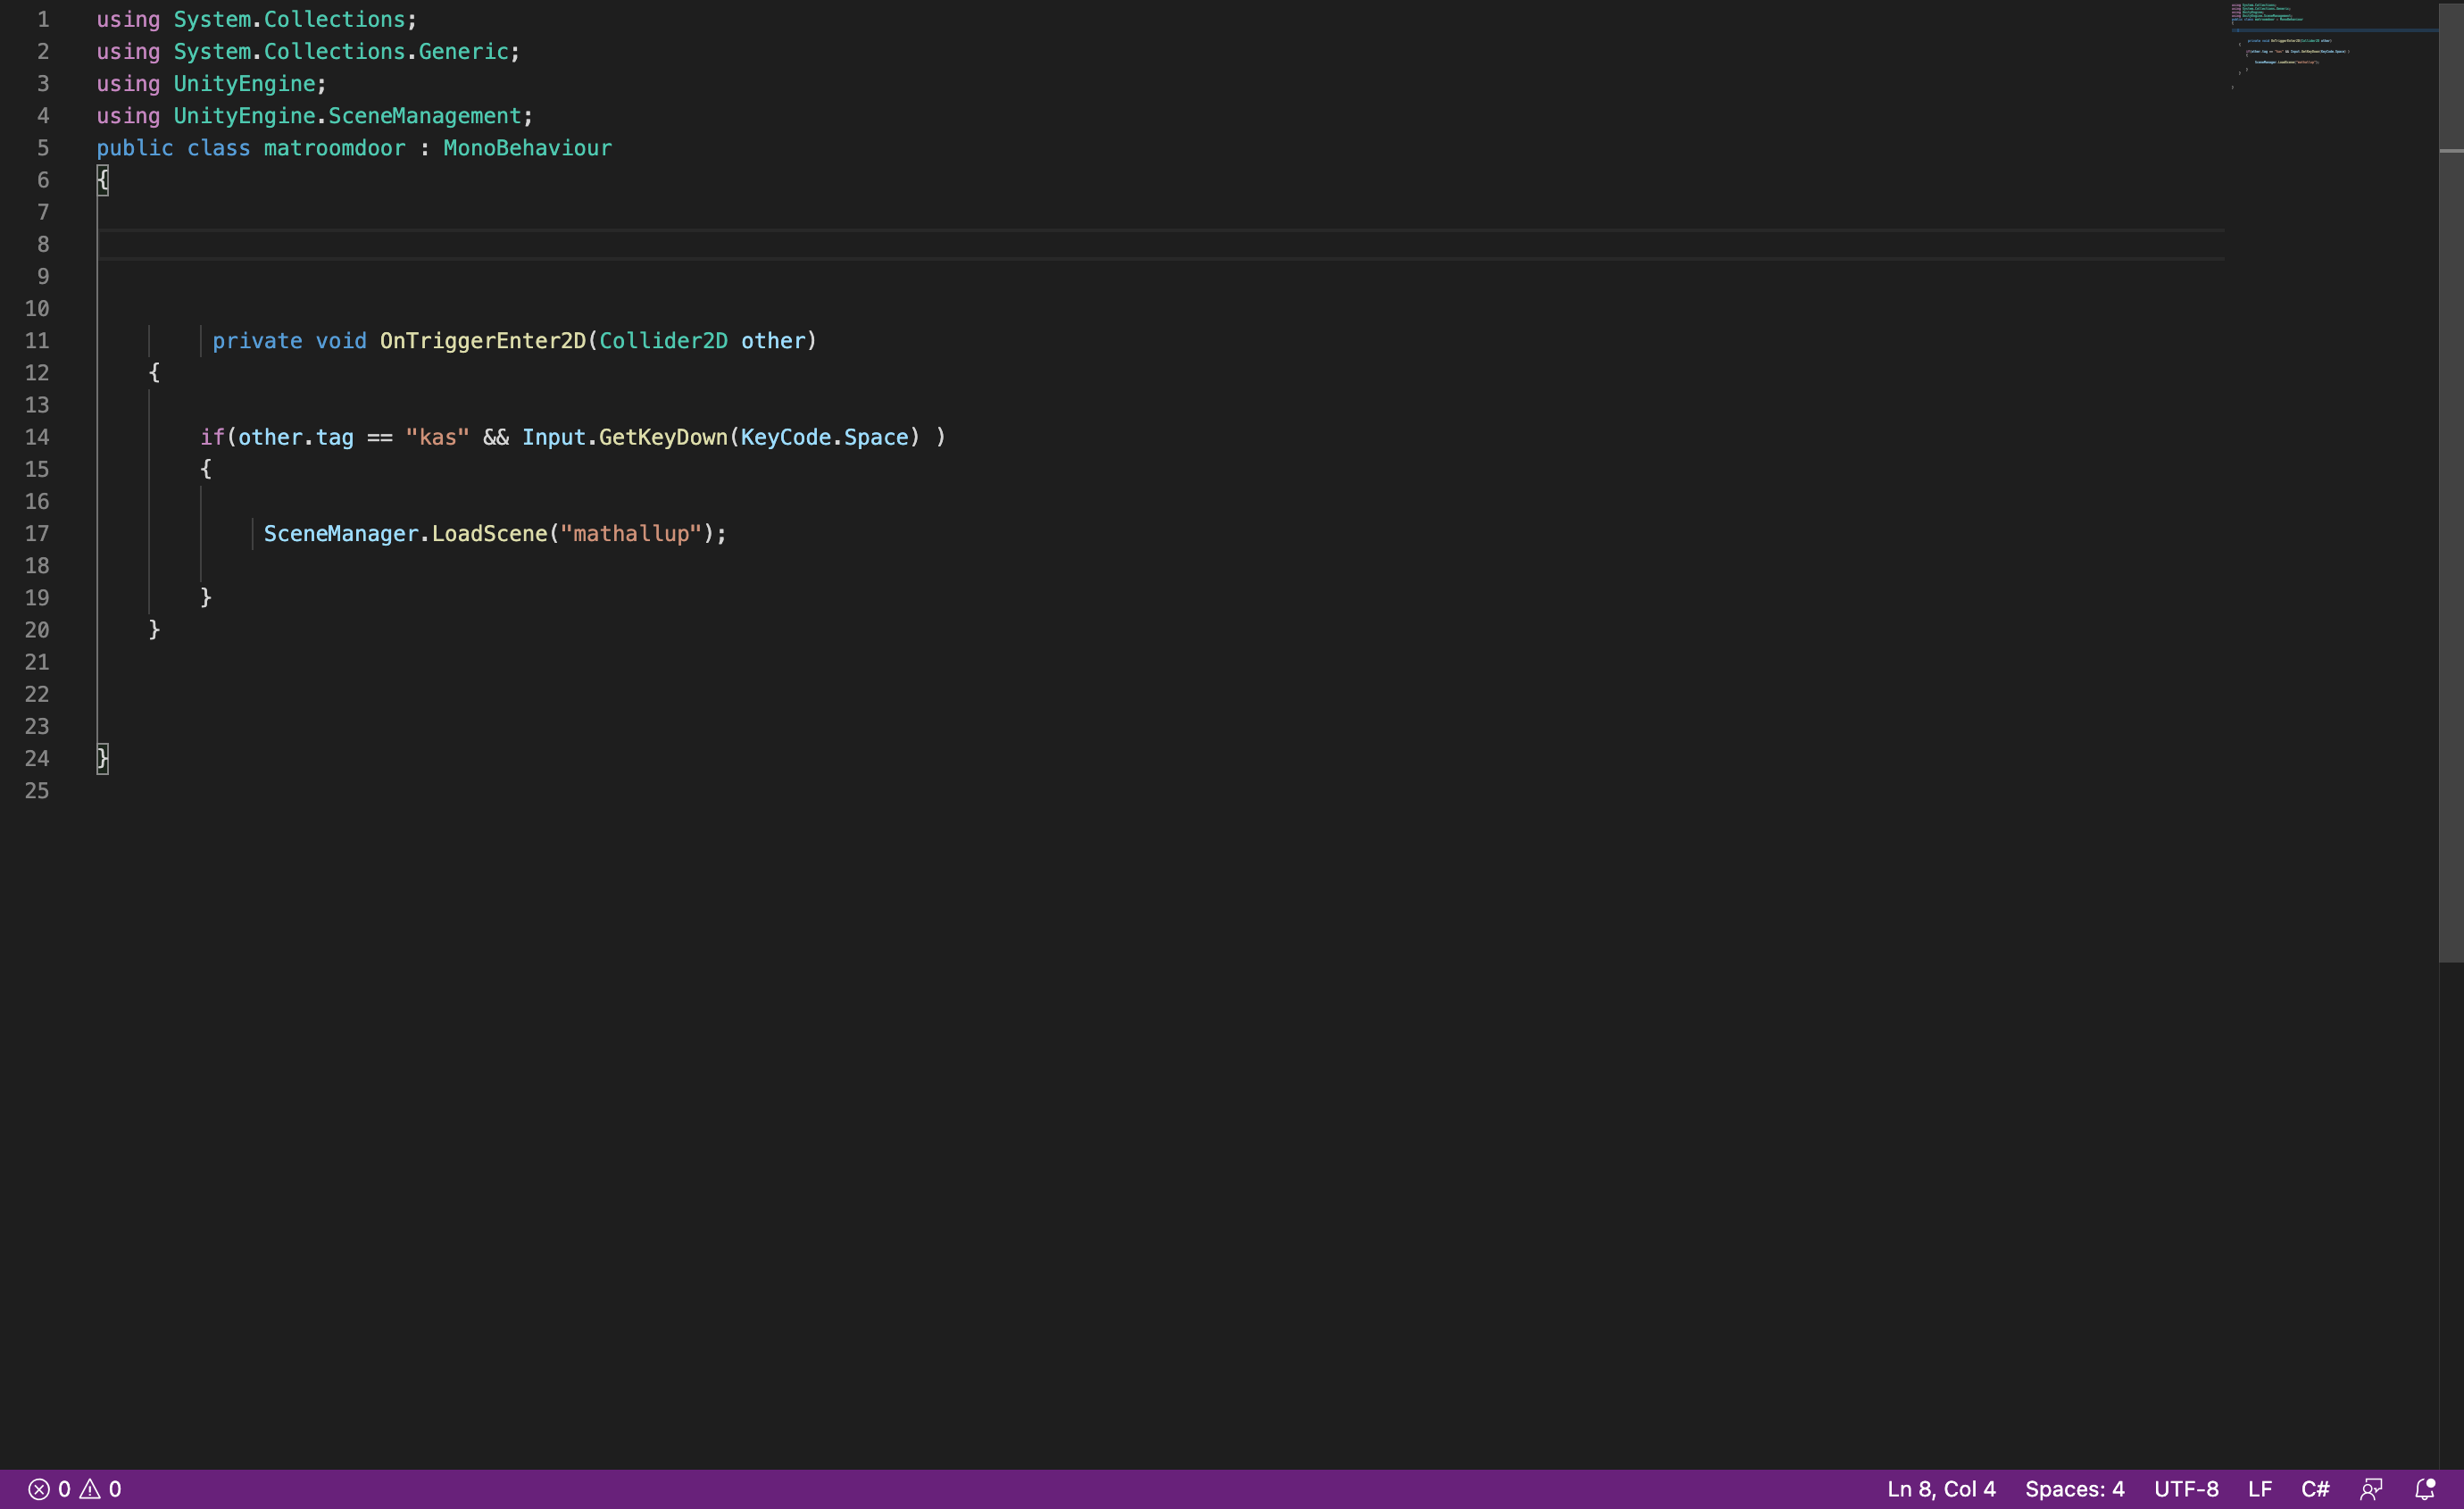Click the closing brace on line 24
2464x1509 pixels.
(103, 759)
